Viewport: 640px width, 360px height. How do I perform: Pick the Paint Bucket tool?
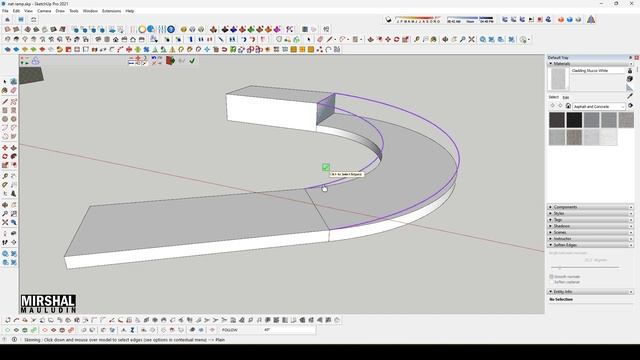5,90
